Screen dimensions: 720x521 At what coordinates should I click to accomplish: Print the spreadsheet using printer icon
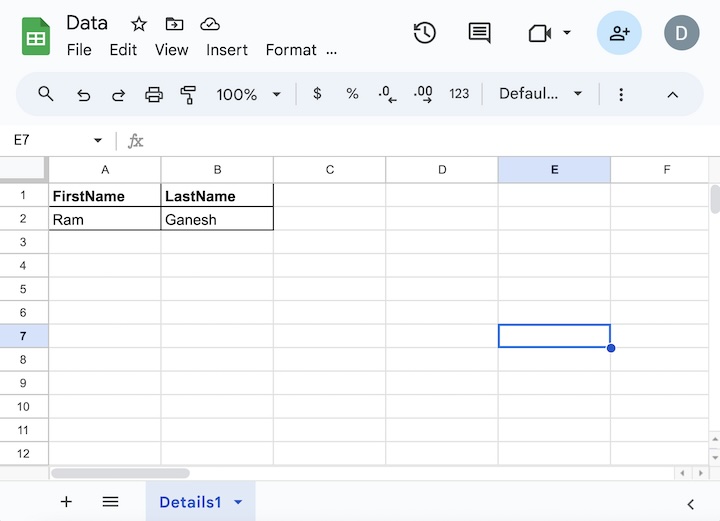[x=154, y=94]
